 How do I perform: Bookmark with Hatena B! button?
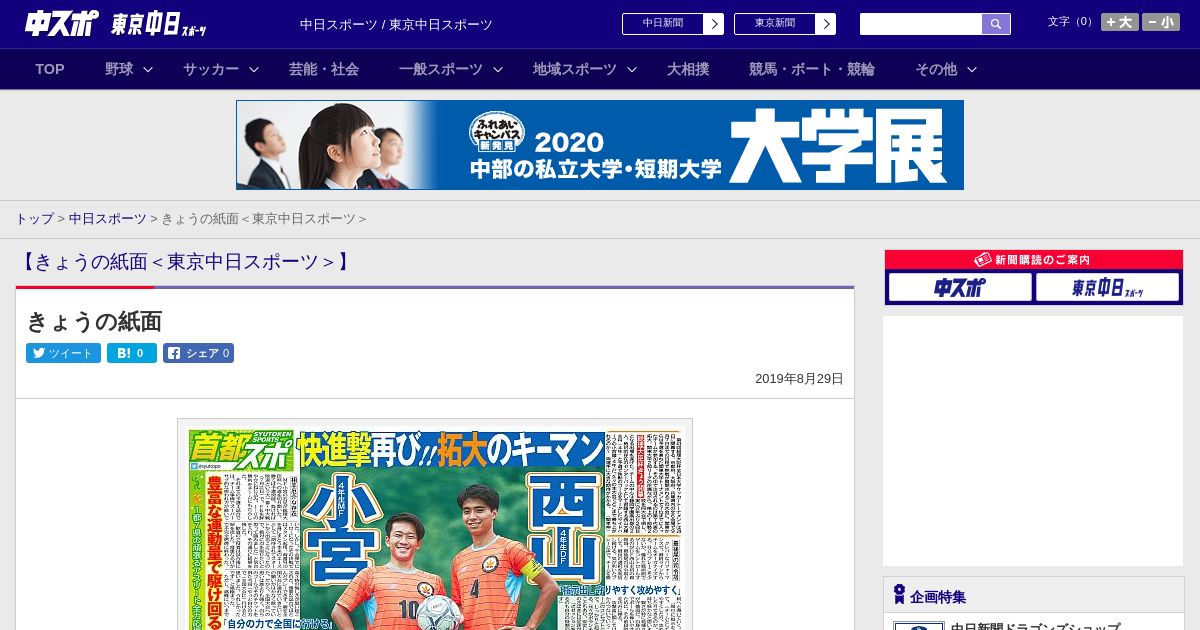pyautogui.click(x=132, y=353)
